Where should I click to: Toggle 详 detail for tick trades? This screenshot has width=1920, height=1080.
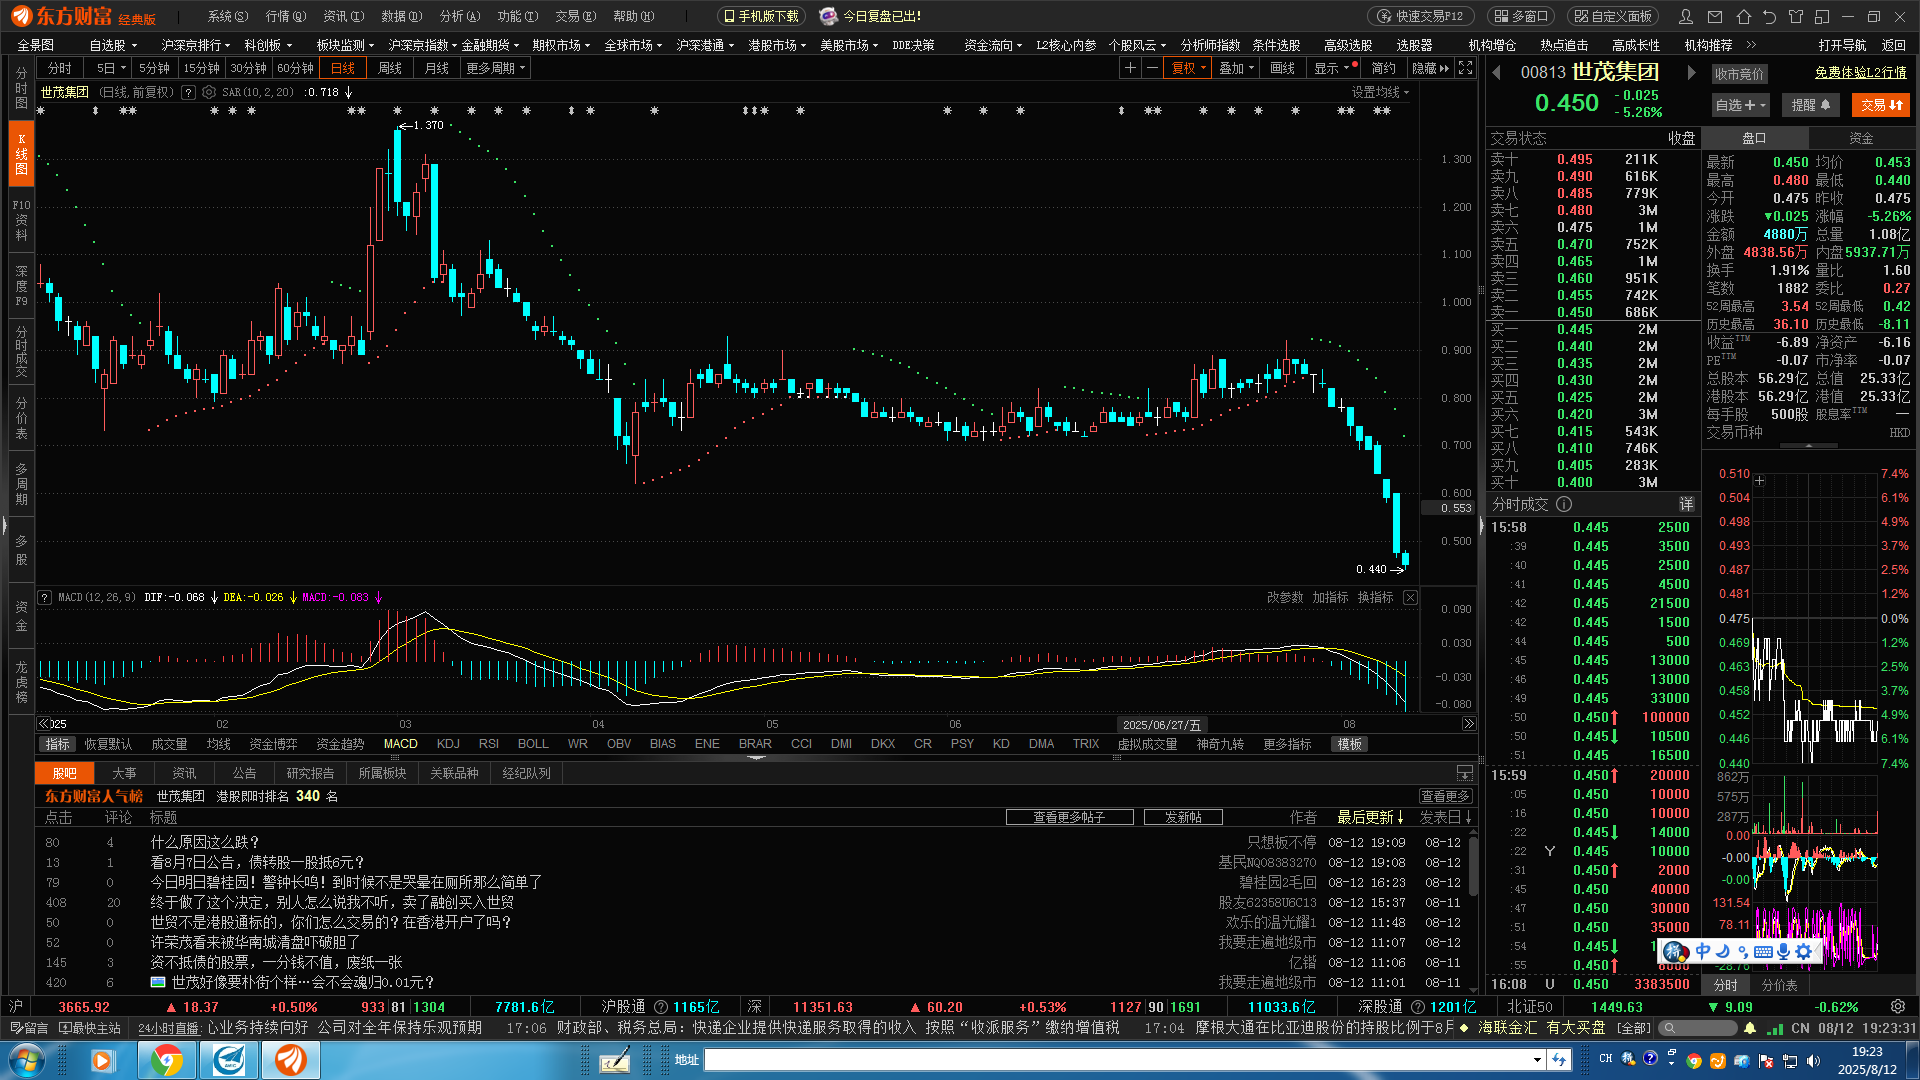[x=1686, y=504]
